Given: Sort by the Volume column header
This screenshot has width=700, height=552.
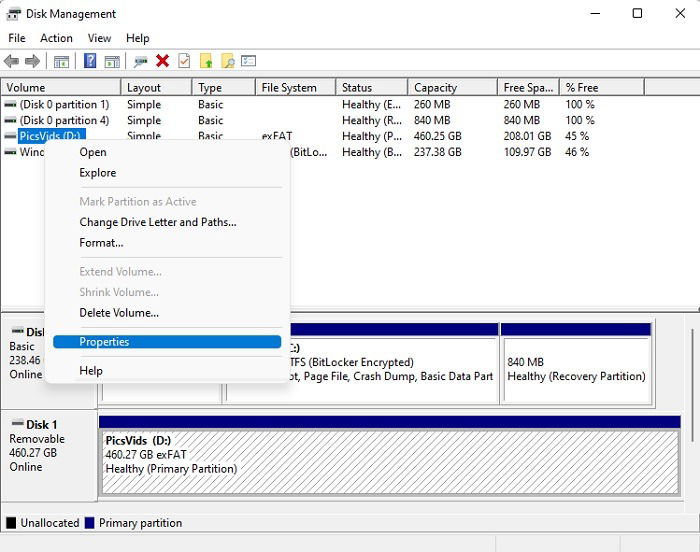Looking at the screenshot, I should (61, 88).
